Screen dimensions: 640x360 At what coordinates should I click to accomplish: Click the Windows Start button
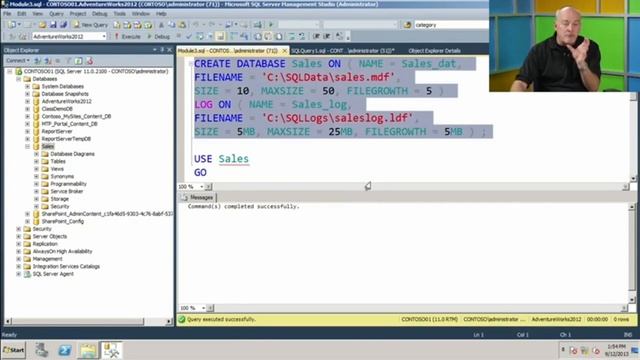pyautogui.click(x=14, y=350)
